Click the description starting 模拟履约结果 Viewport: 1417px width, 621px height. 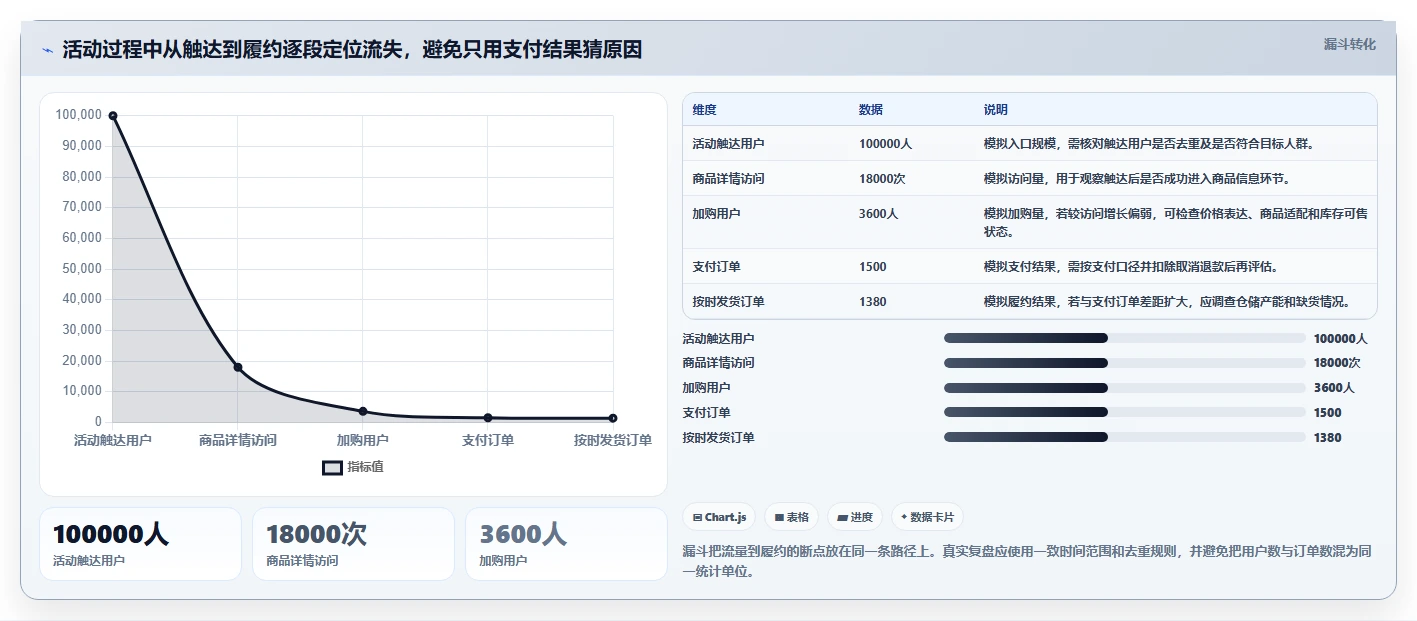pos(1167,302)
